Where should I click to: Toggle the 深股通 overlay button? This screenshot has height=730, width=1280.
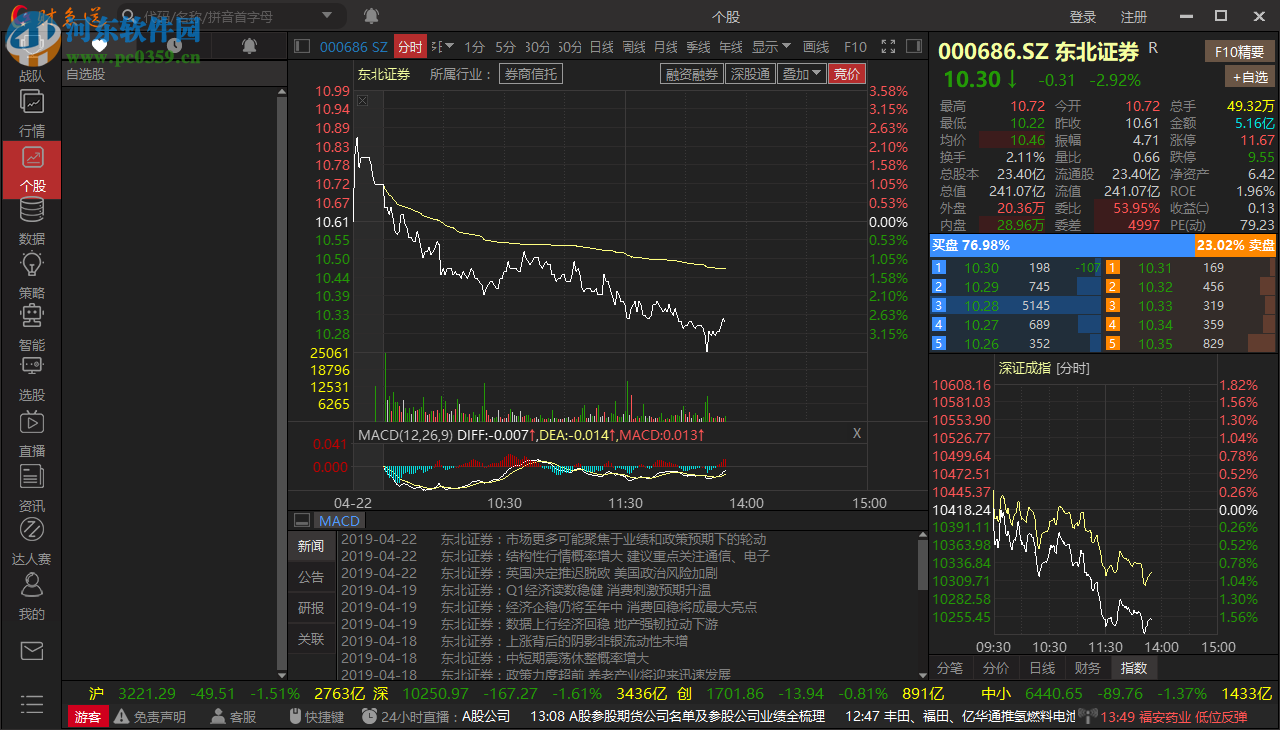[750, 73]
